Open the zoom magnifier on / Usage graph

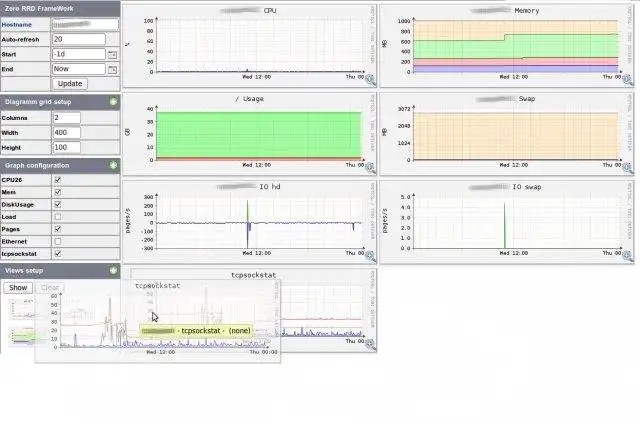pyautogui.click(x=370, y=168)
